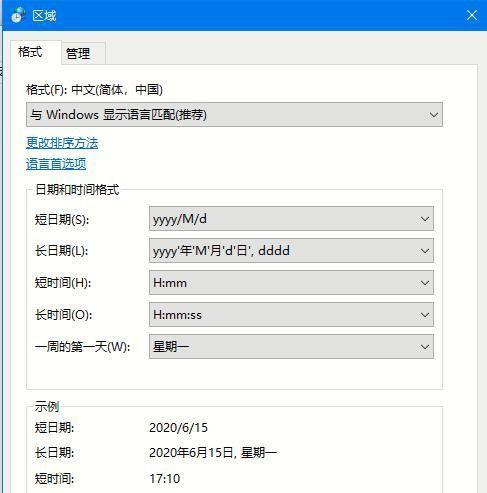Expand the 长时间 H:mm:ss dropdown
487x493 pixels.
point(291,315)
